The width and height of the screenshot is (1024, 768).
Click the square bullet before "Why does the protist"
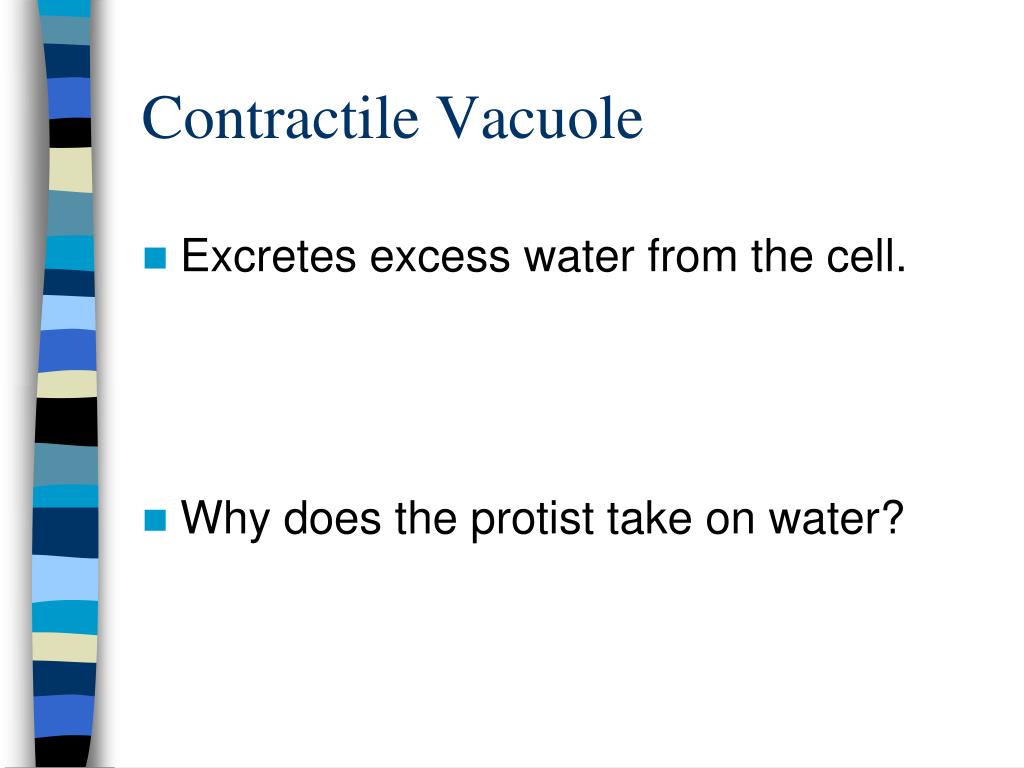click(x=155, y=520)
